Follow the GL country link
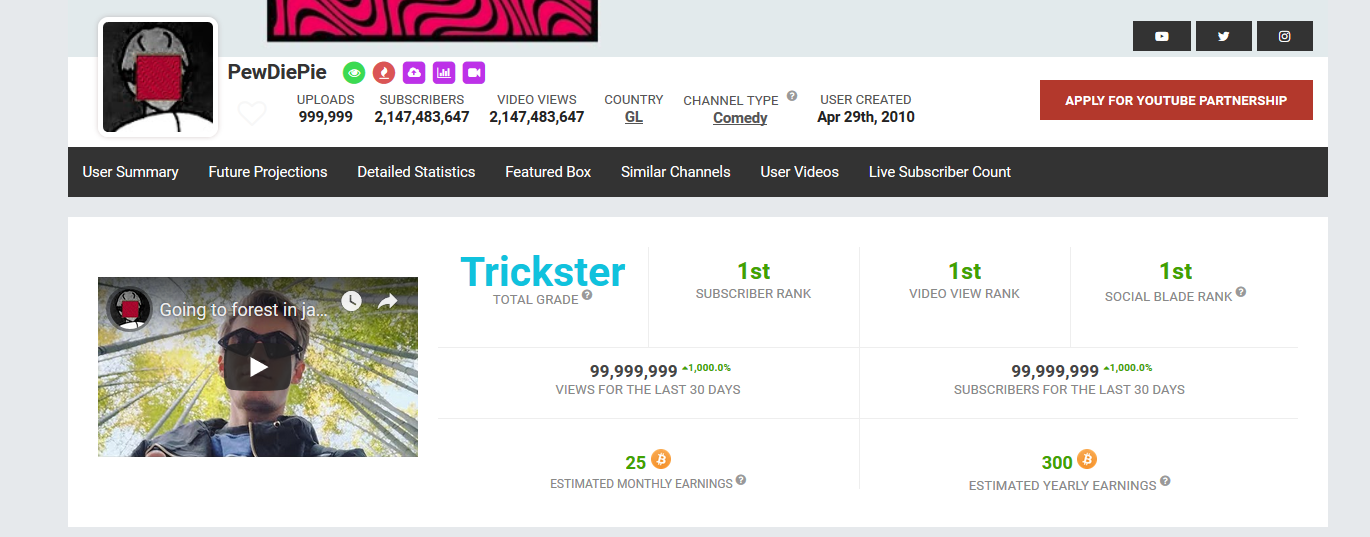This screenshot has height=537, width=1370. click(x=634, y=117)
